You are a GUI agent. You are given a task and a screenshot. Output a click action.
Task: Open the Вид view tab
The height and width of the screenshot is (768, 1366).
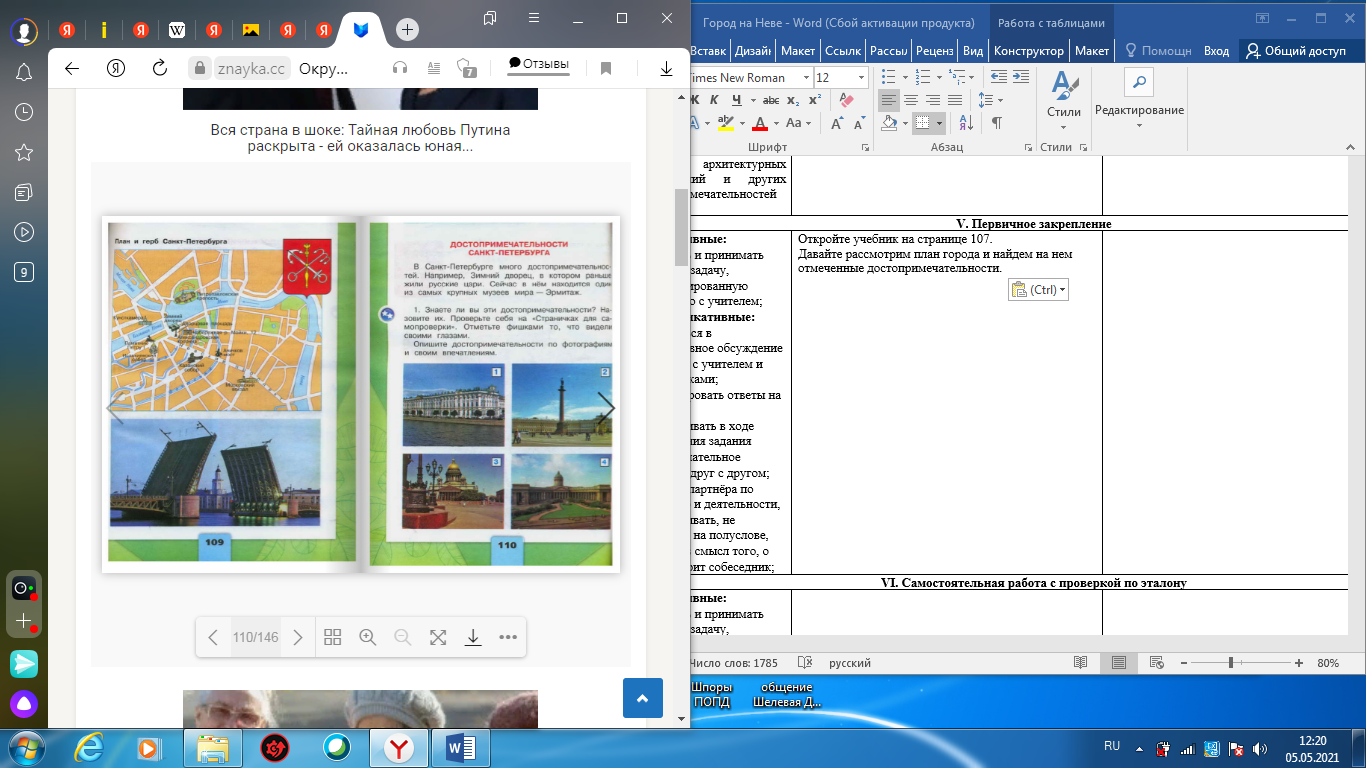[973, 51]
